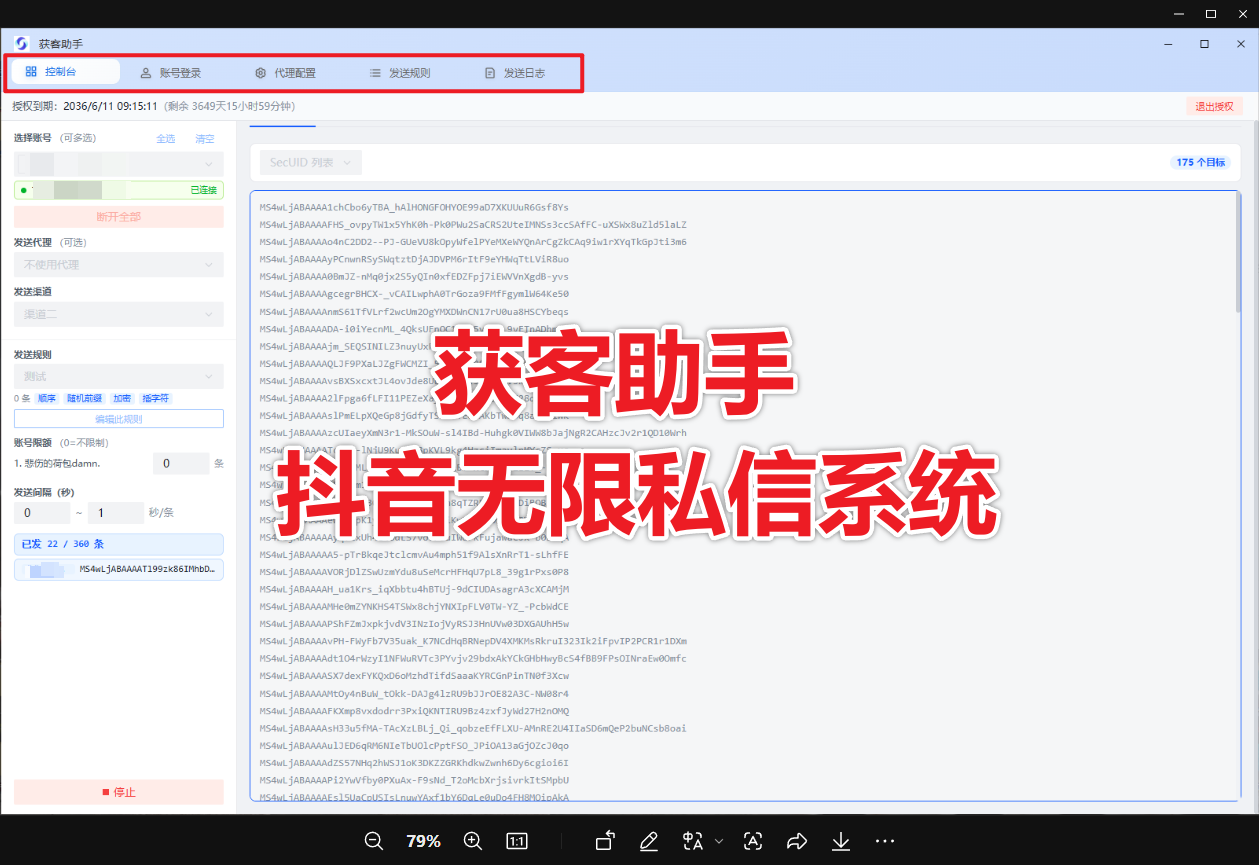The height and width of the screenshot is (865, 1259).
Task: Click the SecUID line starting MS4wLjABAAAAPShFZmJxpkjvdV3I
Action: [x=414, y=623]
